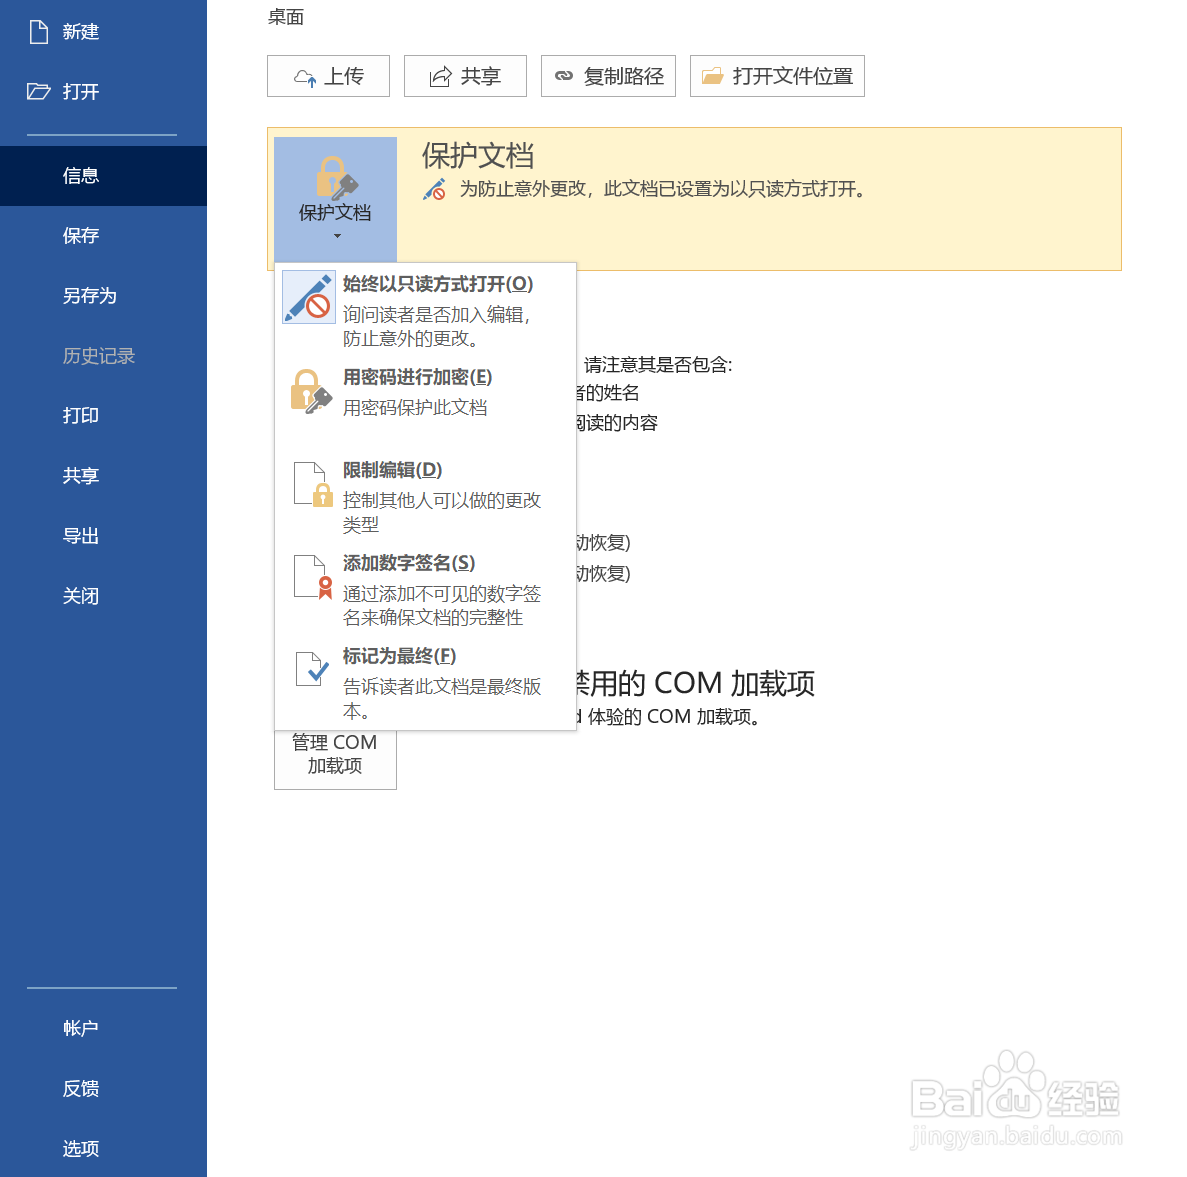Click the digital signature badge icon
The width and height of the screenshot is (1187, 1177).
[311, 578]
